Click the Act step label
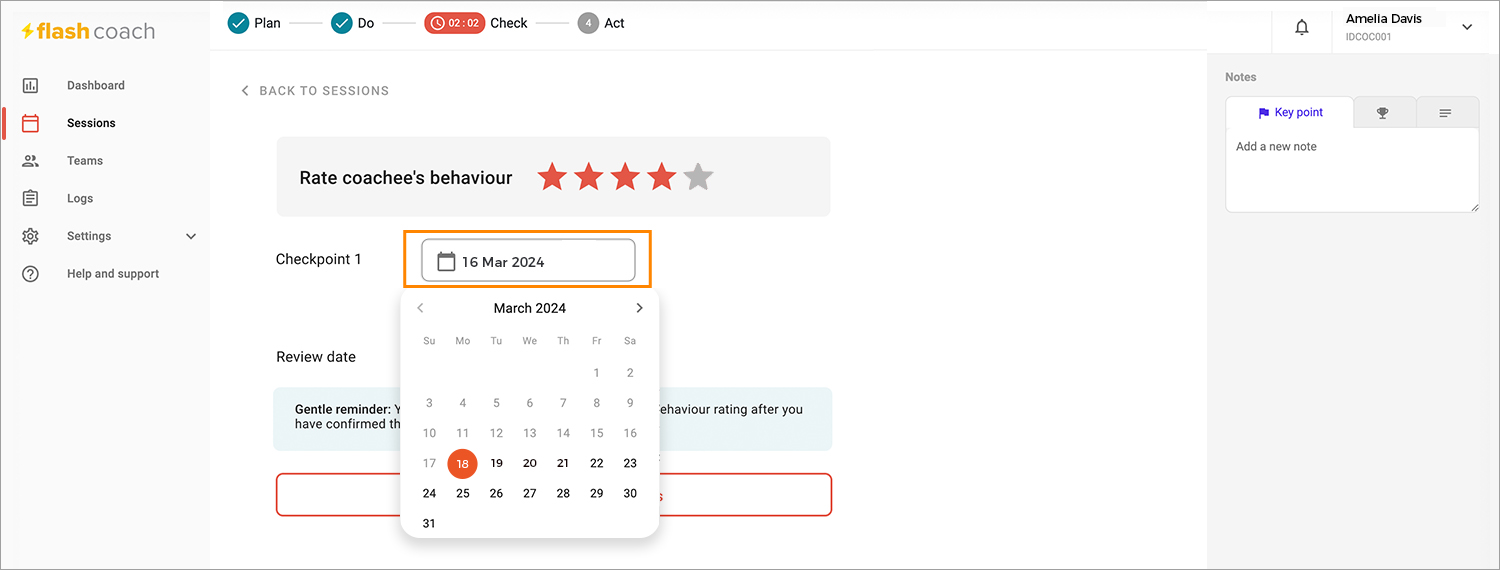This screenshot has height=570, width=1500. [x=614, y=23]
